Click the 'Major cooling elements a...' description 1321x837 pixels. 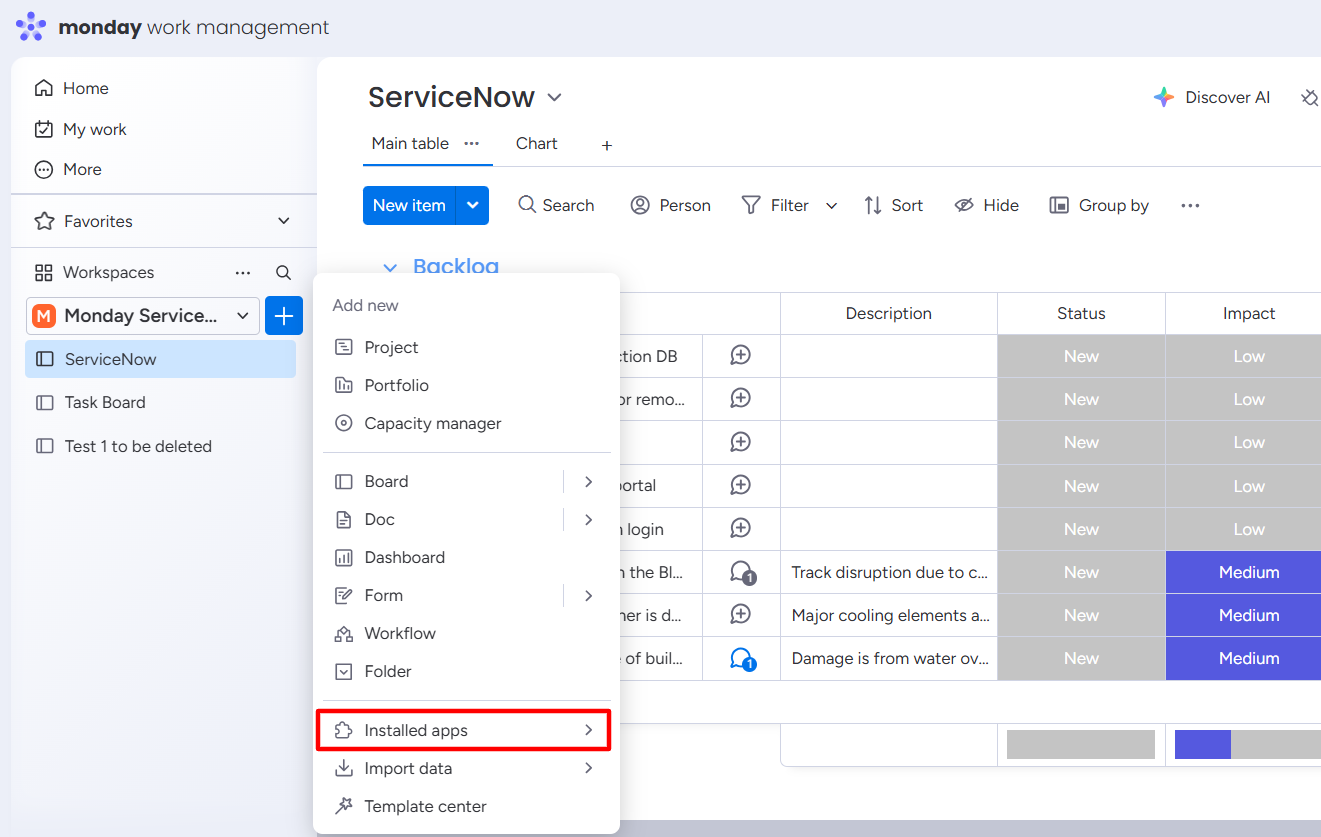tap(889, 615)
